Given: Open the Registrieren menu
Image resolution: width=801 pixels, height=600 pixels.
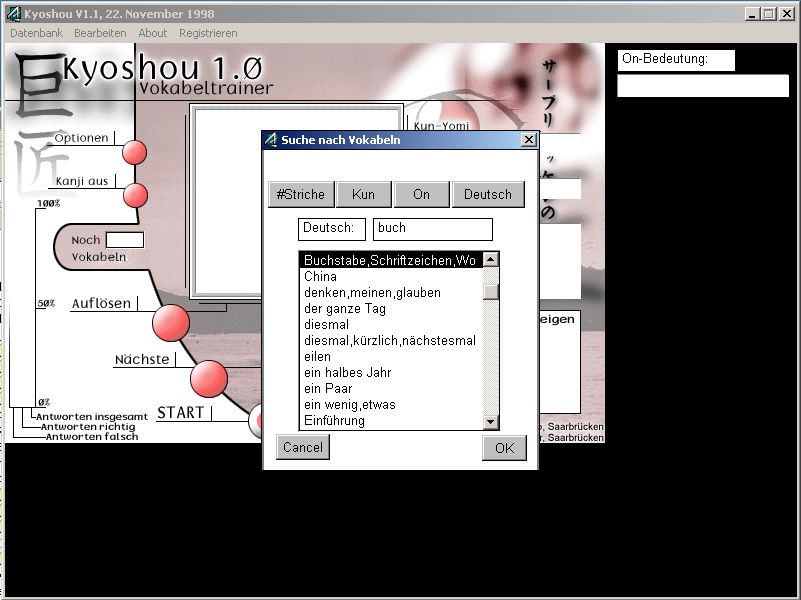Looking at the screenshot, I should click(208, 33).
